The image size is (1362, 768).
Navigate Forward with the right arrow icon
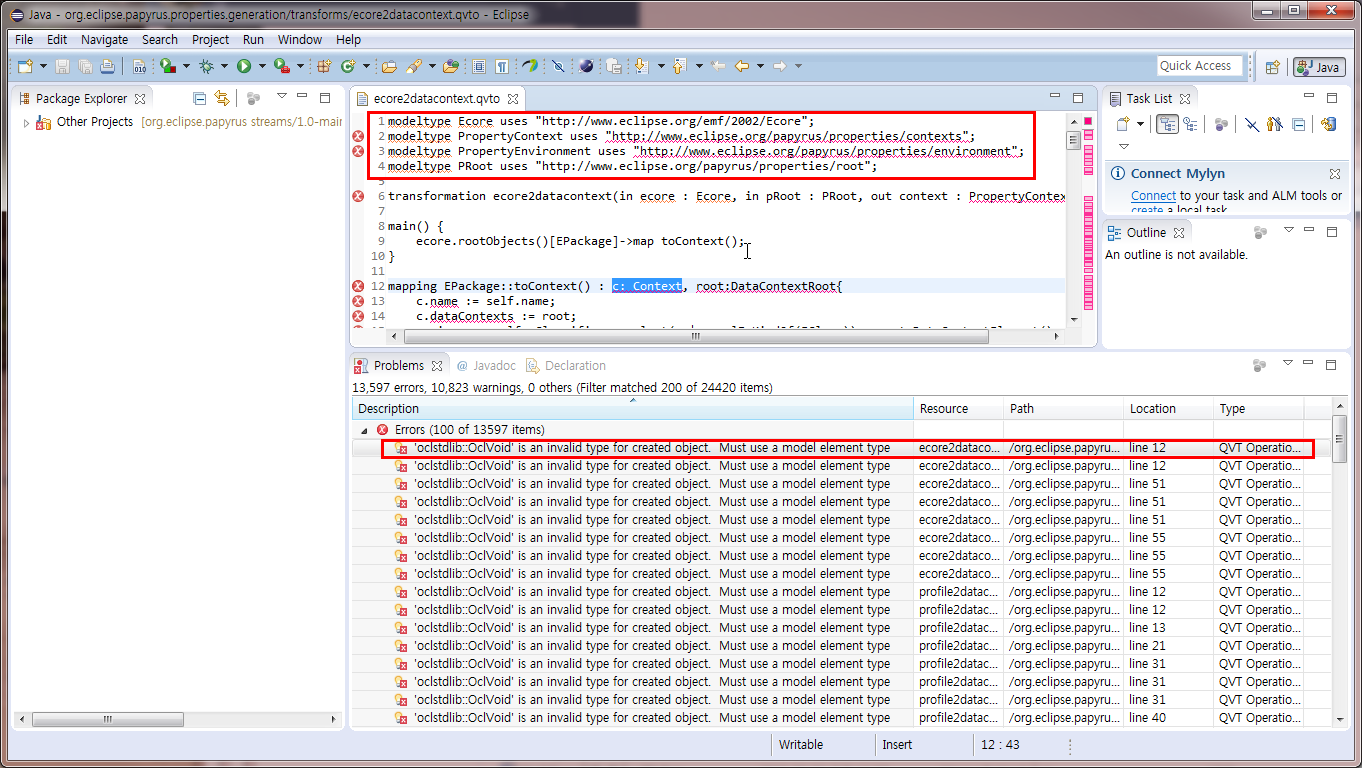click(x=779, y=66)
